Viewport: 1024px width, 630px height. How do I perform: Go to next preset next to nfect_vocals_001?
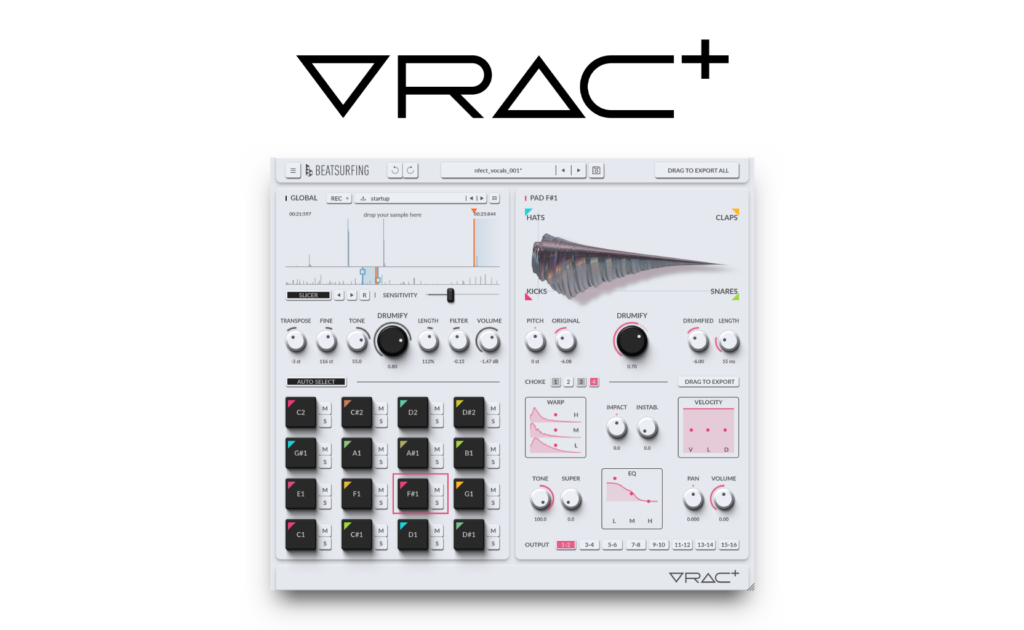(x=578, y=170)
